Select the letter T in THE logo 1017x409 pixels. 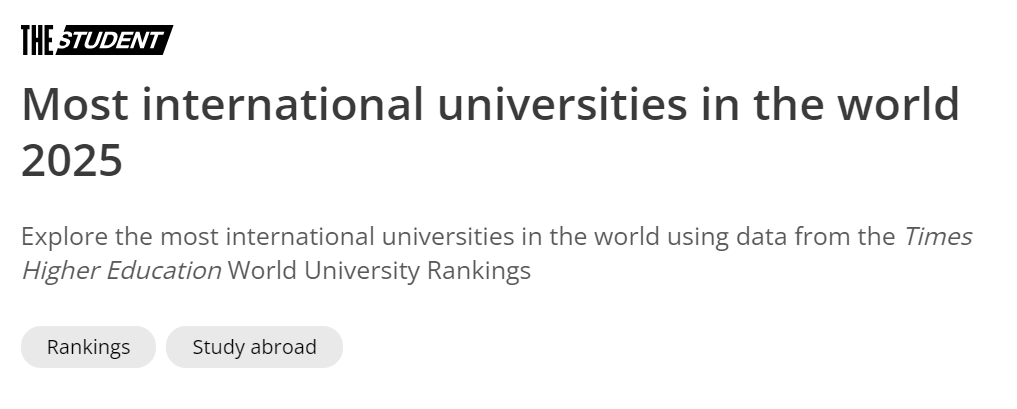26,40
